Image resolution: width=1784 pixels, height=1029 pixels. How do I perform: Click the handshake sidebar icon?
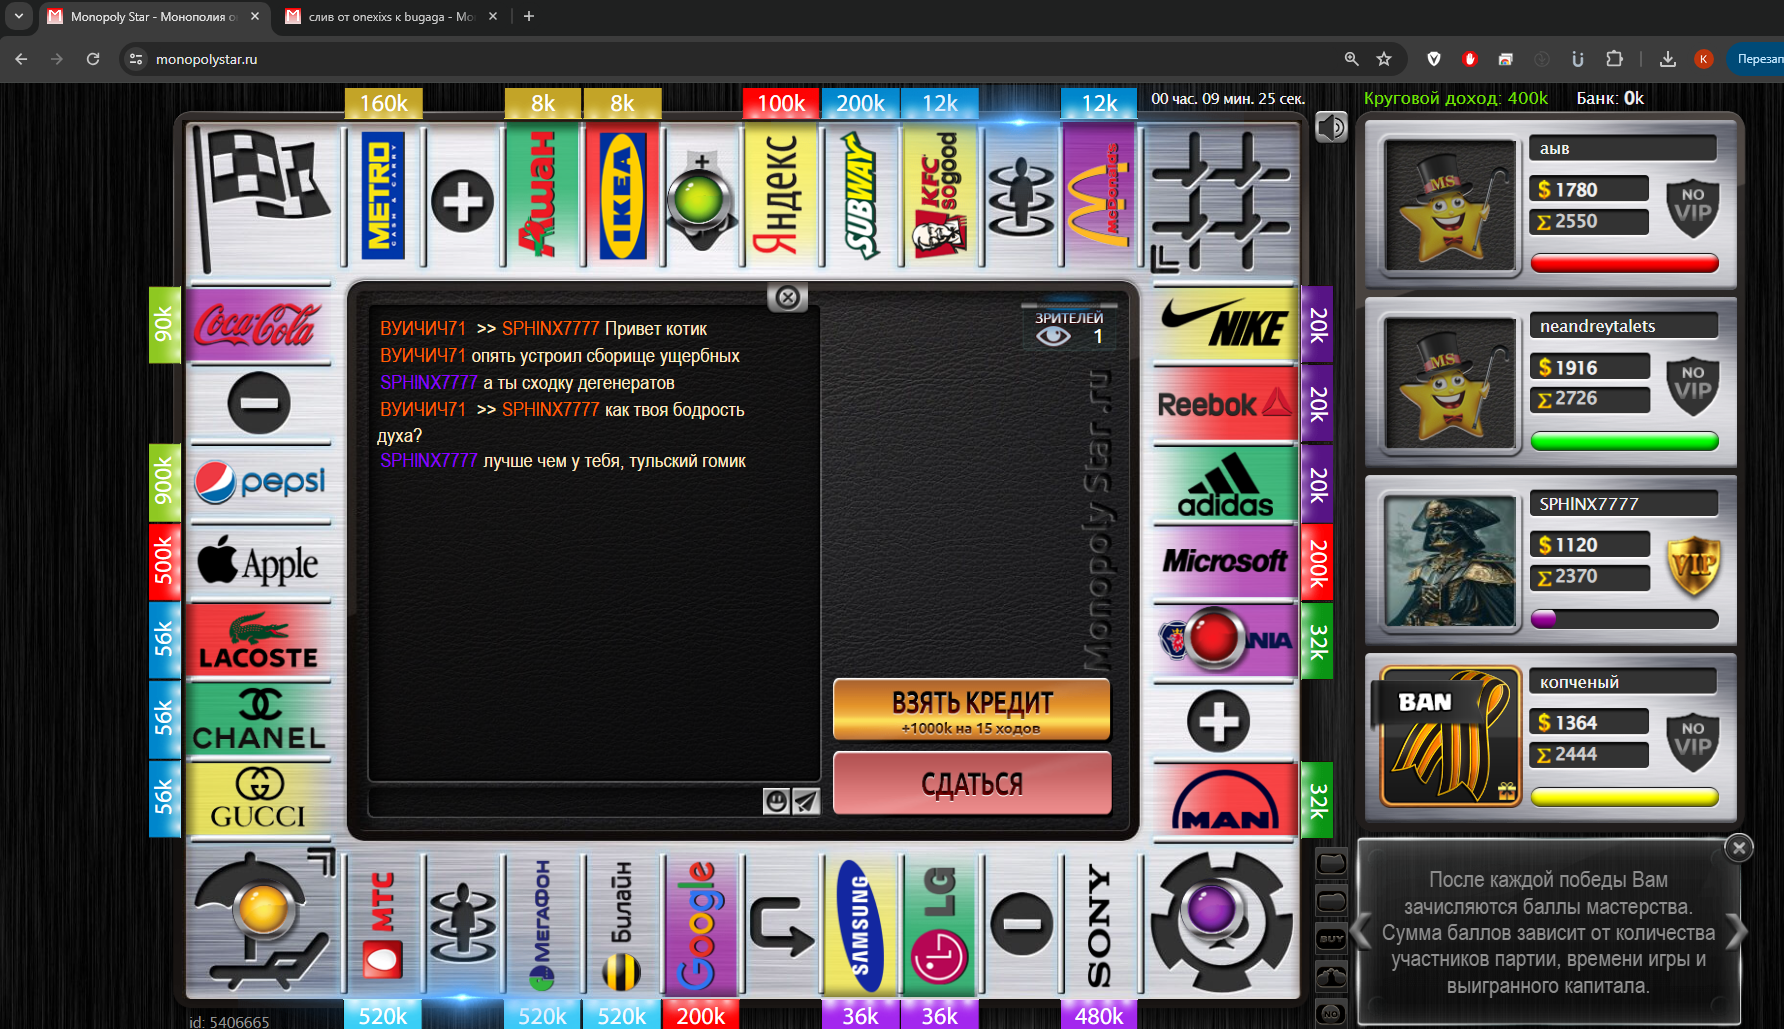click(1331, 976)
